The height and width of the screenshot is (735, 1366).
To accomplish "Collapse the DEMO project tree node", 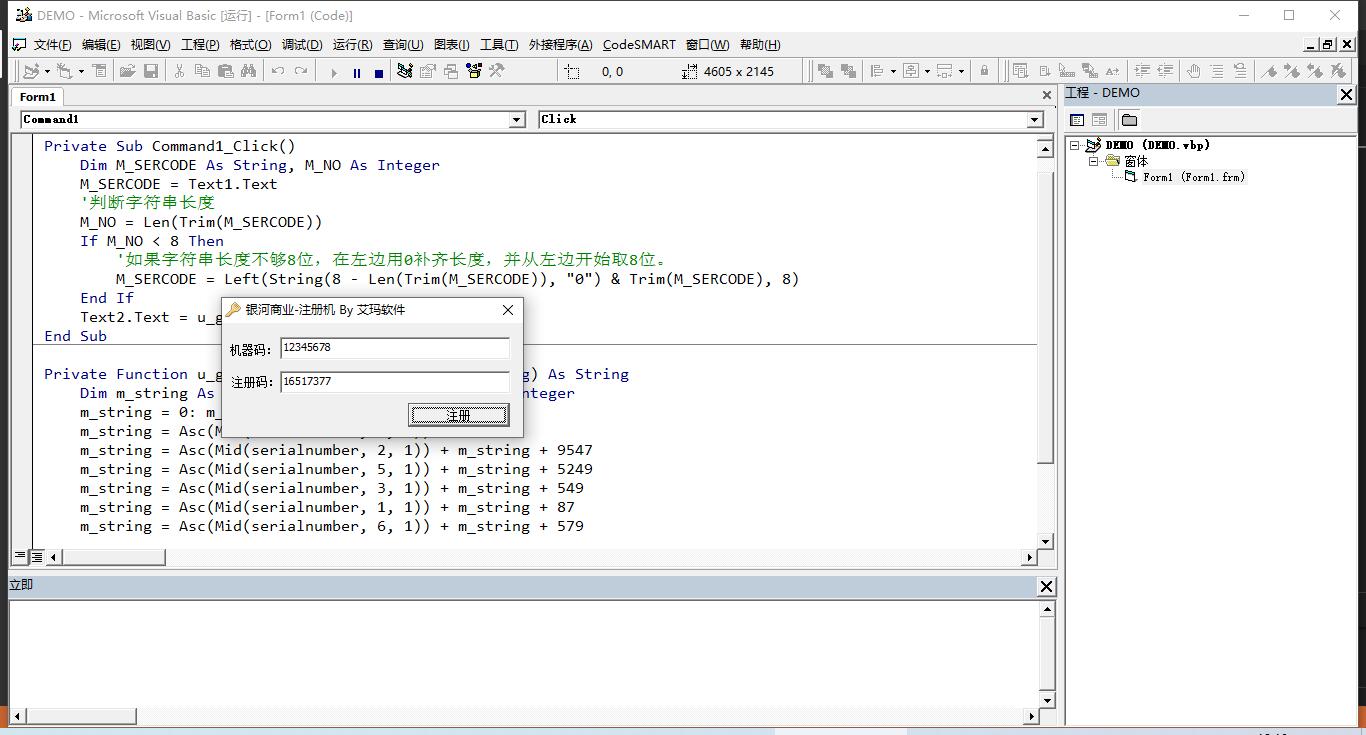I will pyautogui.click(x=1074, y=144).
